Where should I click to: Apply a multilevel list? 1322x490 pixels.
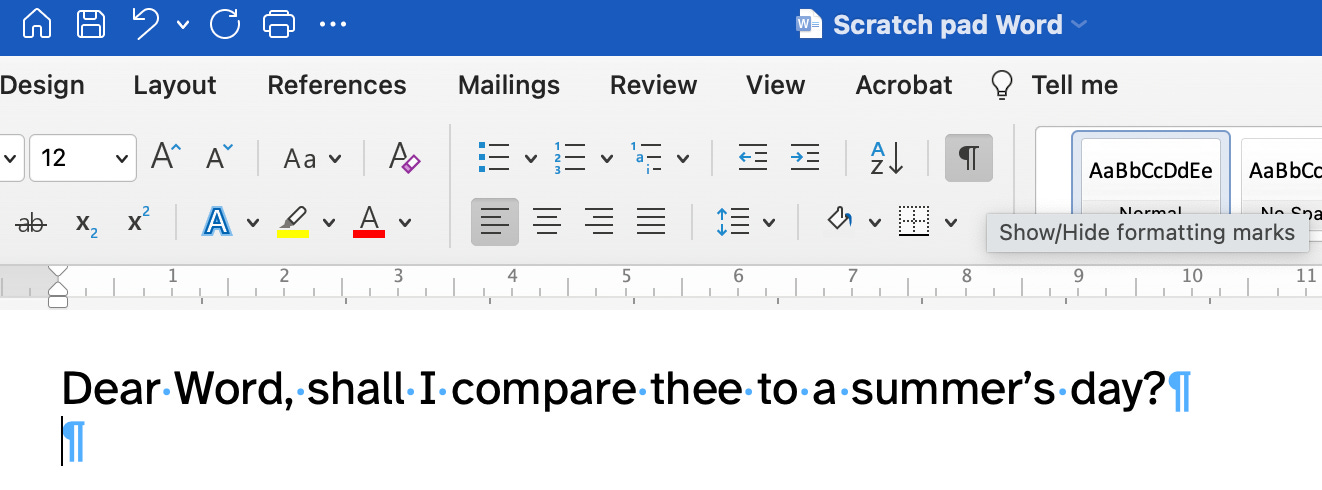point(647,157)
